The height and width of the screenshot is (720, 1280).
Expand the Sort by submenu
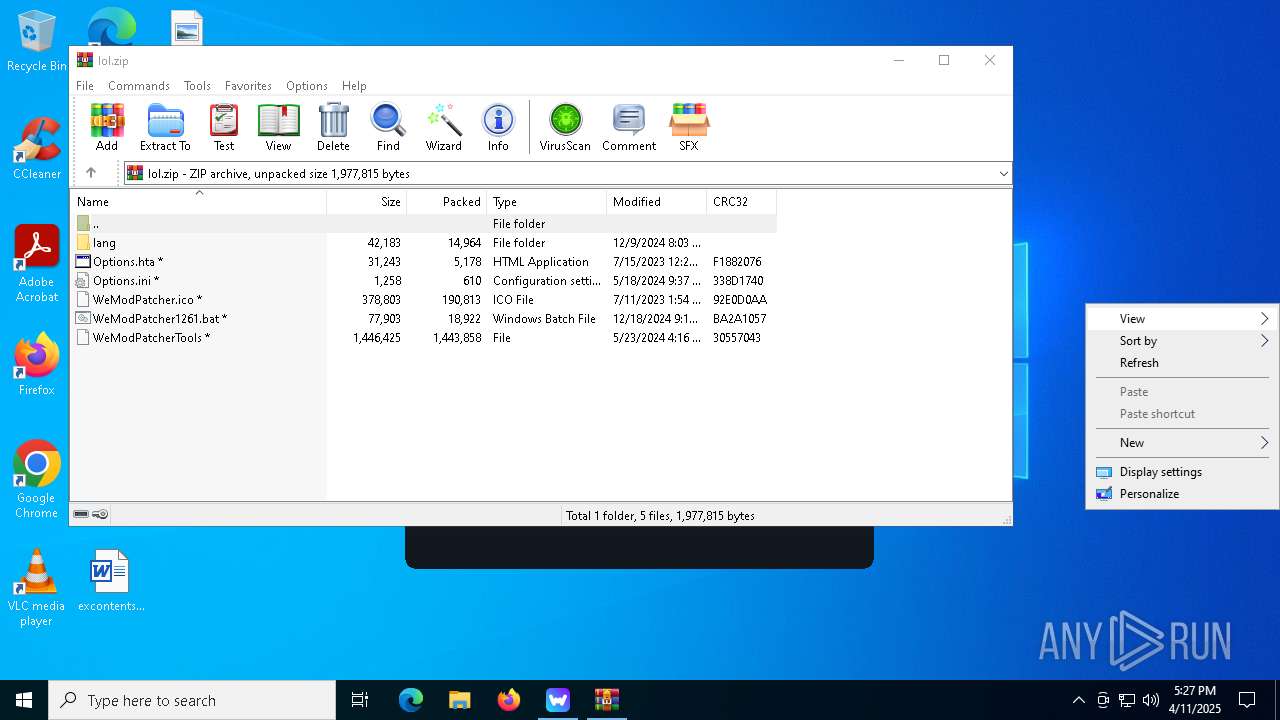click(1181, 341)
